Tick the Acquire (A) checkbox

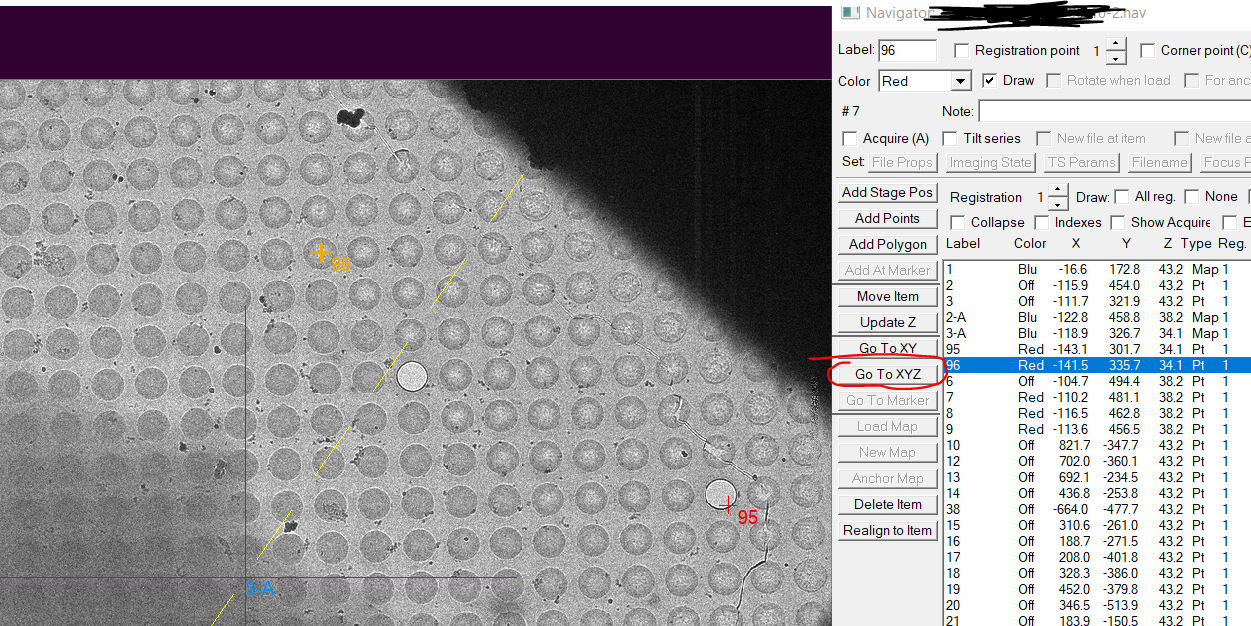pos(850,139)
